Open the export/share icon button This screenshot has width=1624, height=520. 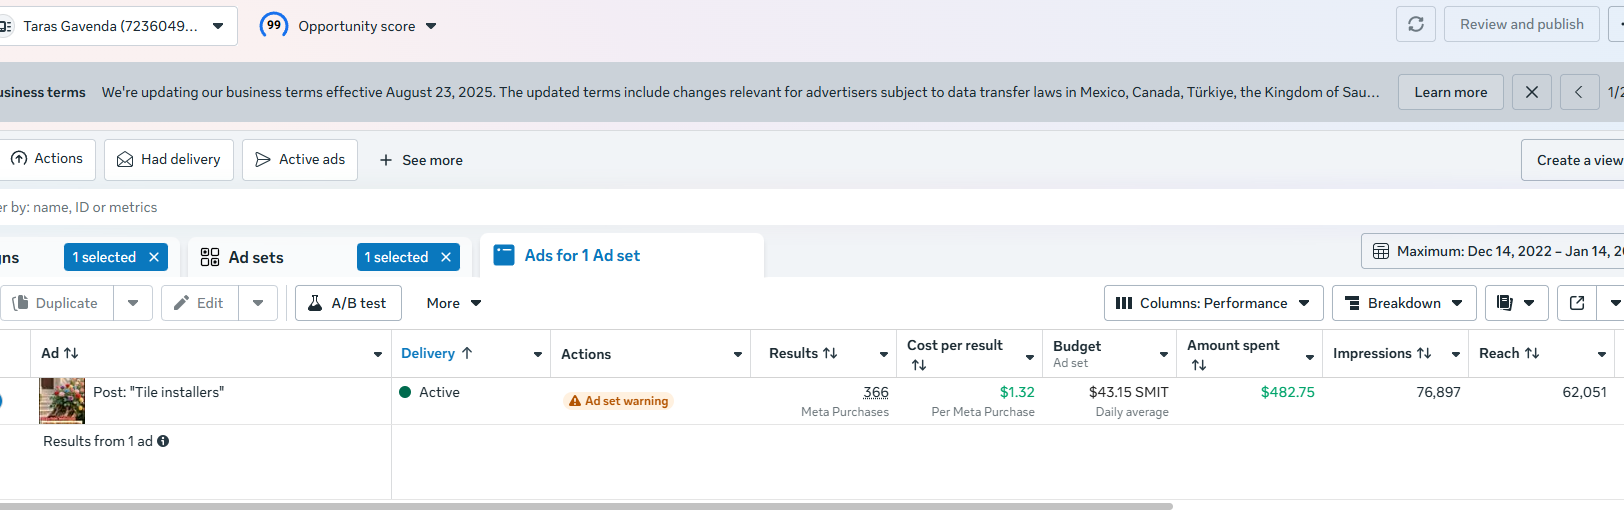[x=1577, y=303]
